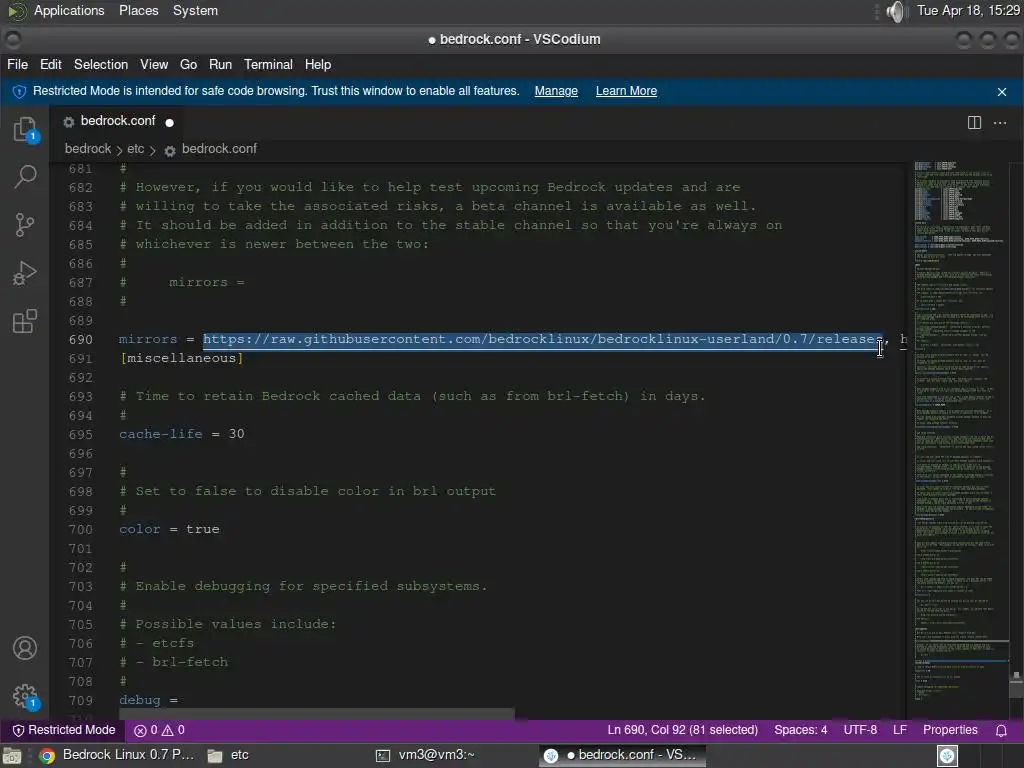Click the selected raw.githubusercontent.com mirror URL
Viewport: 1024px width, 768px height.
[x=542, y=340]
